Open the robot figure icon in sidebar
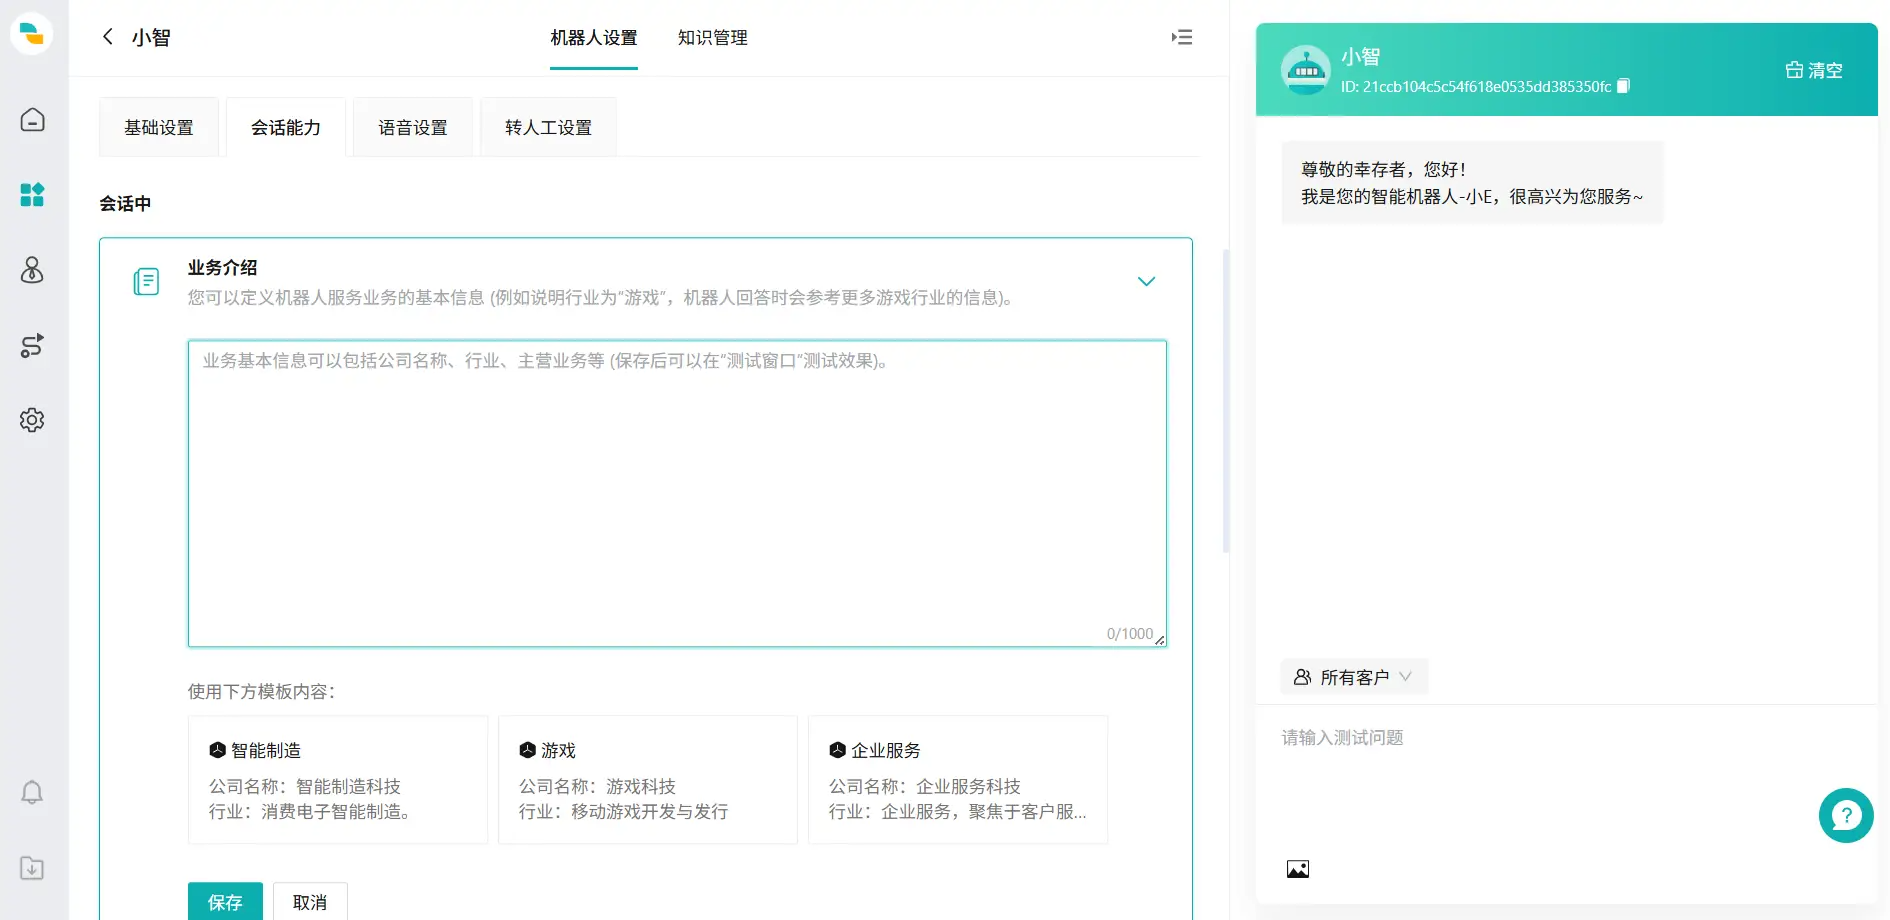 [x=32, y=270]
